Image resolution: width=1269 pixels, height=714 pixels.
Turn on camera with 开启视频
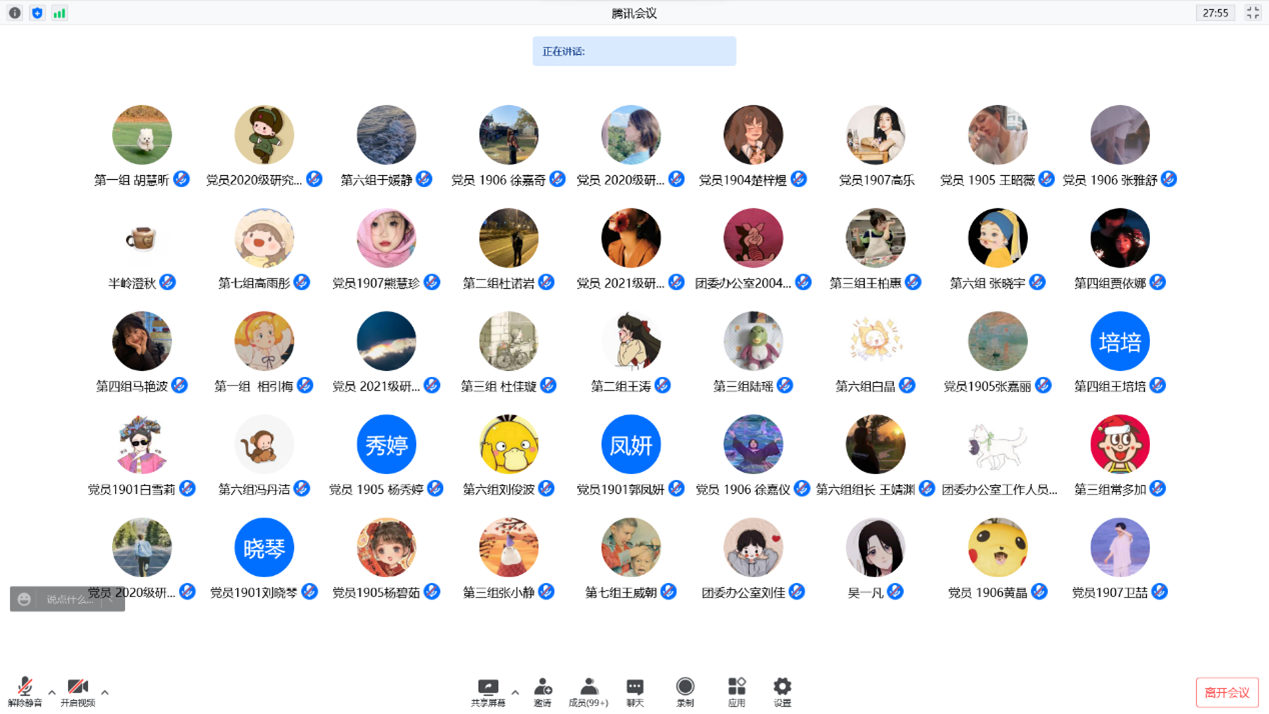77,690
